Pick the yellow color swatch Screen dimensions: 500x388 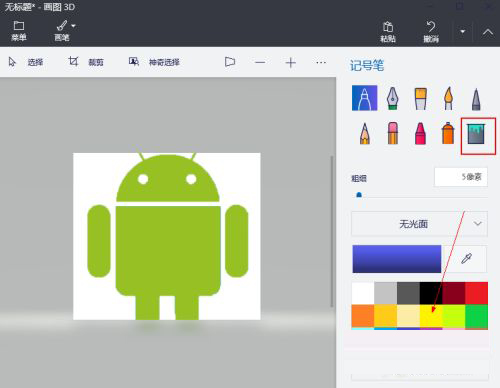click(x=431, y=316)
